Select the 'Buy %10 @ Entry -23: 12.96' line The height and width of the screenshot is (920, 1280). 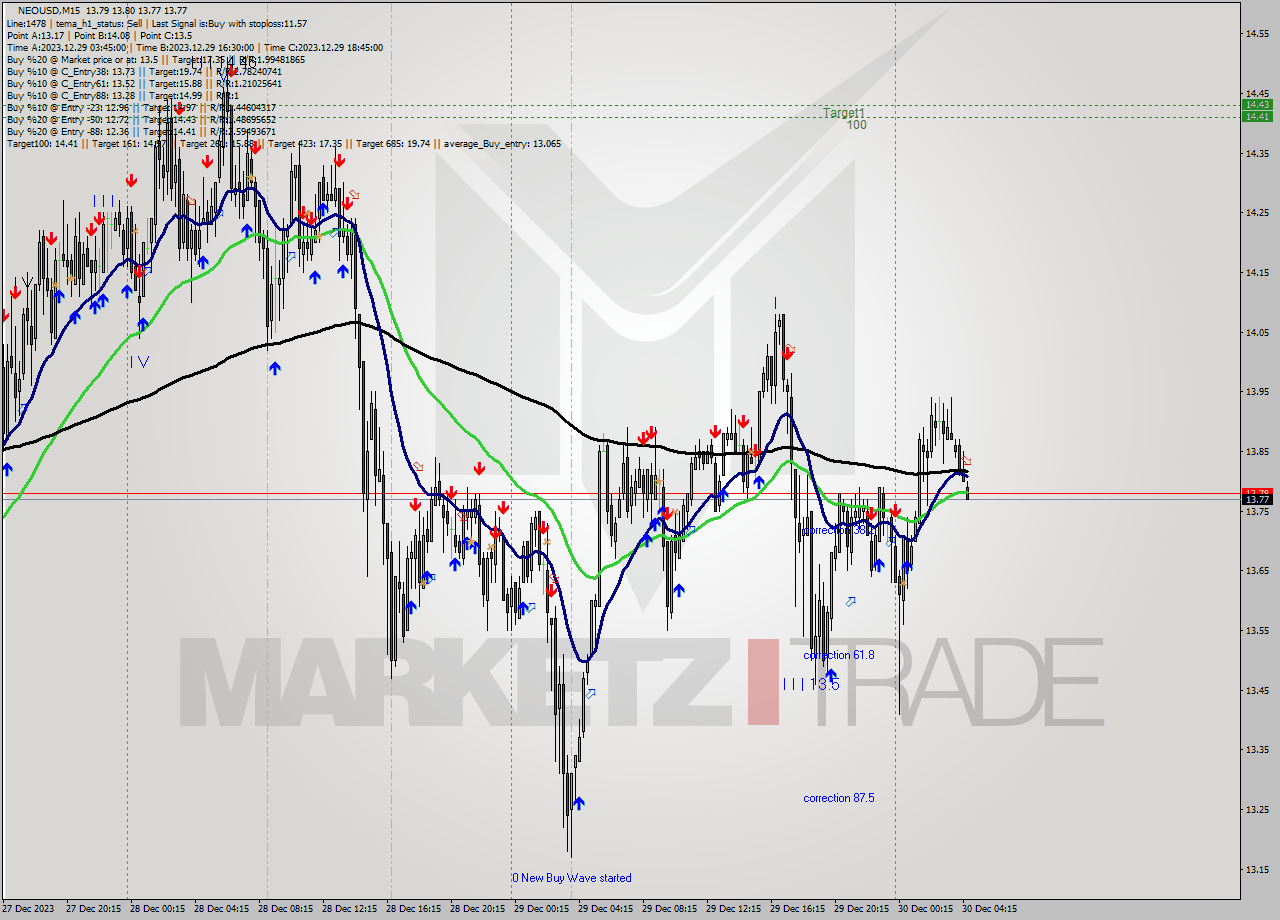[141, 107]
